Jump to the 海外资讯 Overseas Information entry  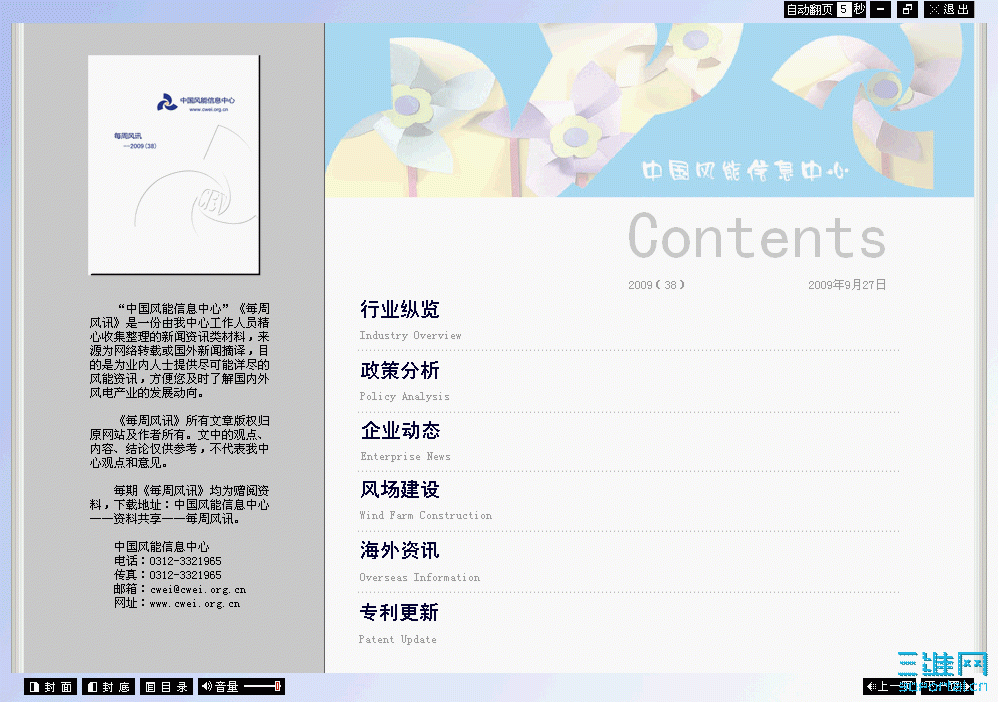398,551
